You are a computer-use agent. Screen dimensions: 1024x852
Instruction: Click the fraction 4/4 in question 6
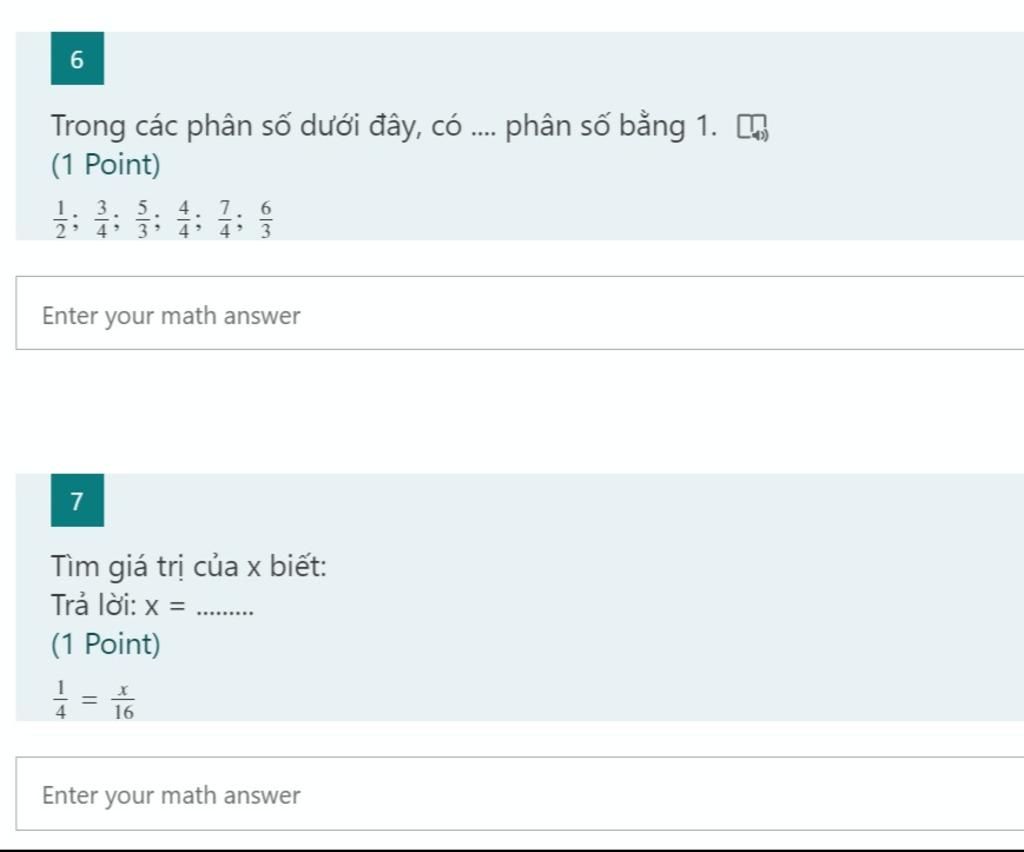click(x=184, y=219)
